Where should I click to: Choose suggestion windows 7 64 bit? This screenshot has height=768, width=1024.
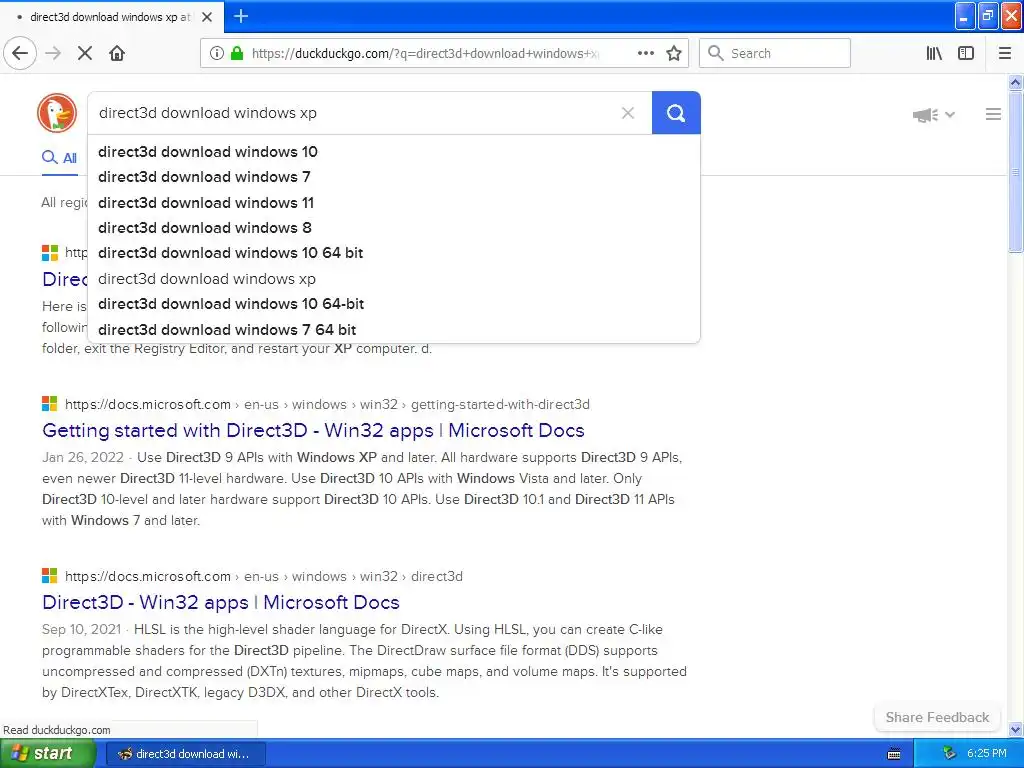[394, 330]
